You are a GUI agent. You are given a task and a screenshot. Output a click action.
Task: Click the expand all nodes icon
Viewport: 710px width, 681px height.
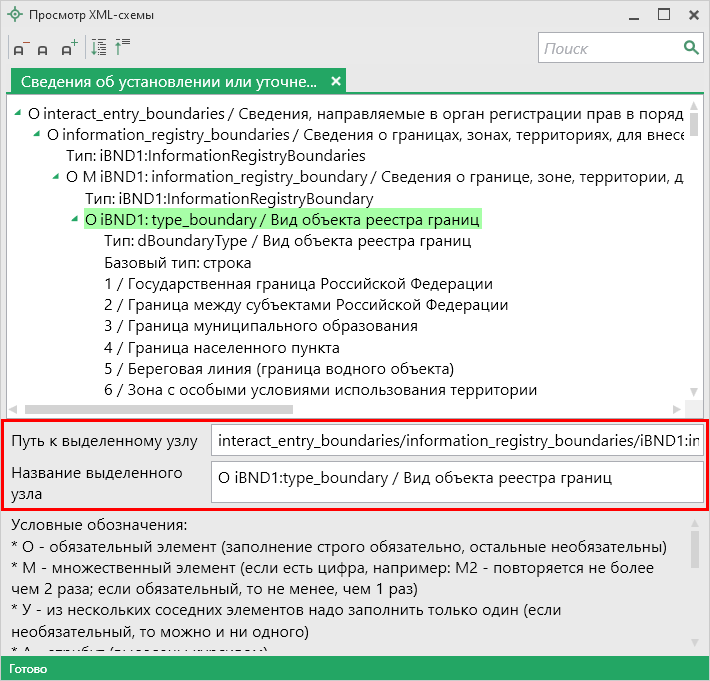99,47
